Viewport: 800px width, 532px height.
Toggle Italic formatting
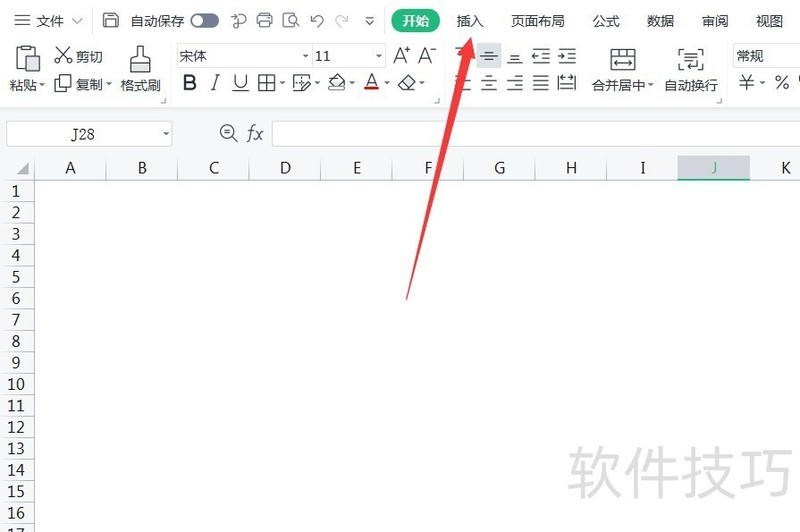point(215,83)
